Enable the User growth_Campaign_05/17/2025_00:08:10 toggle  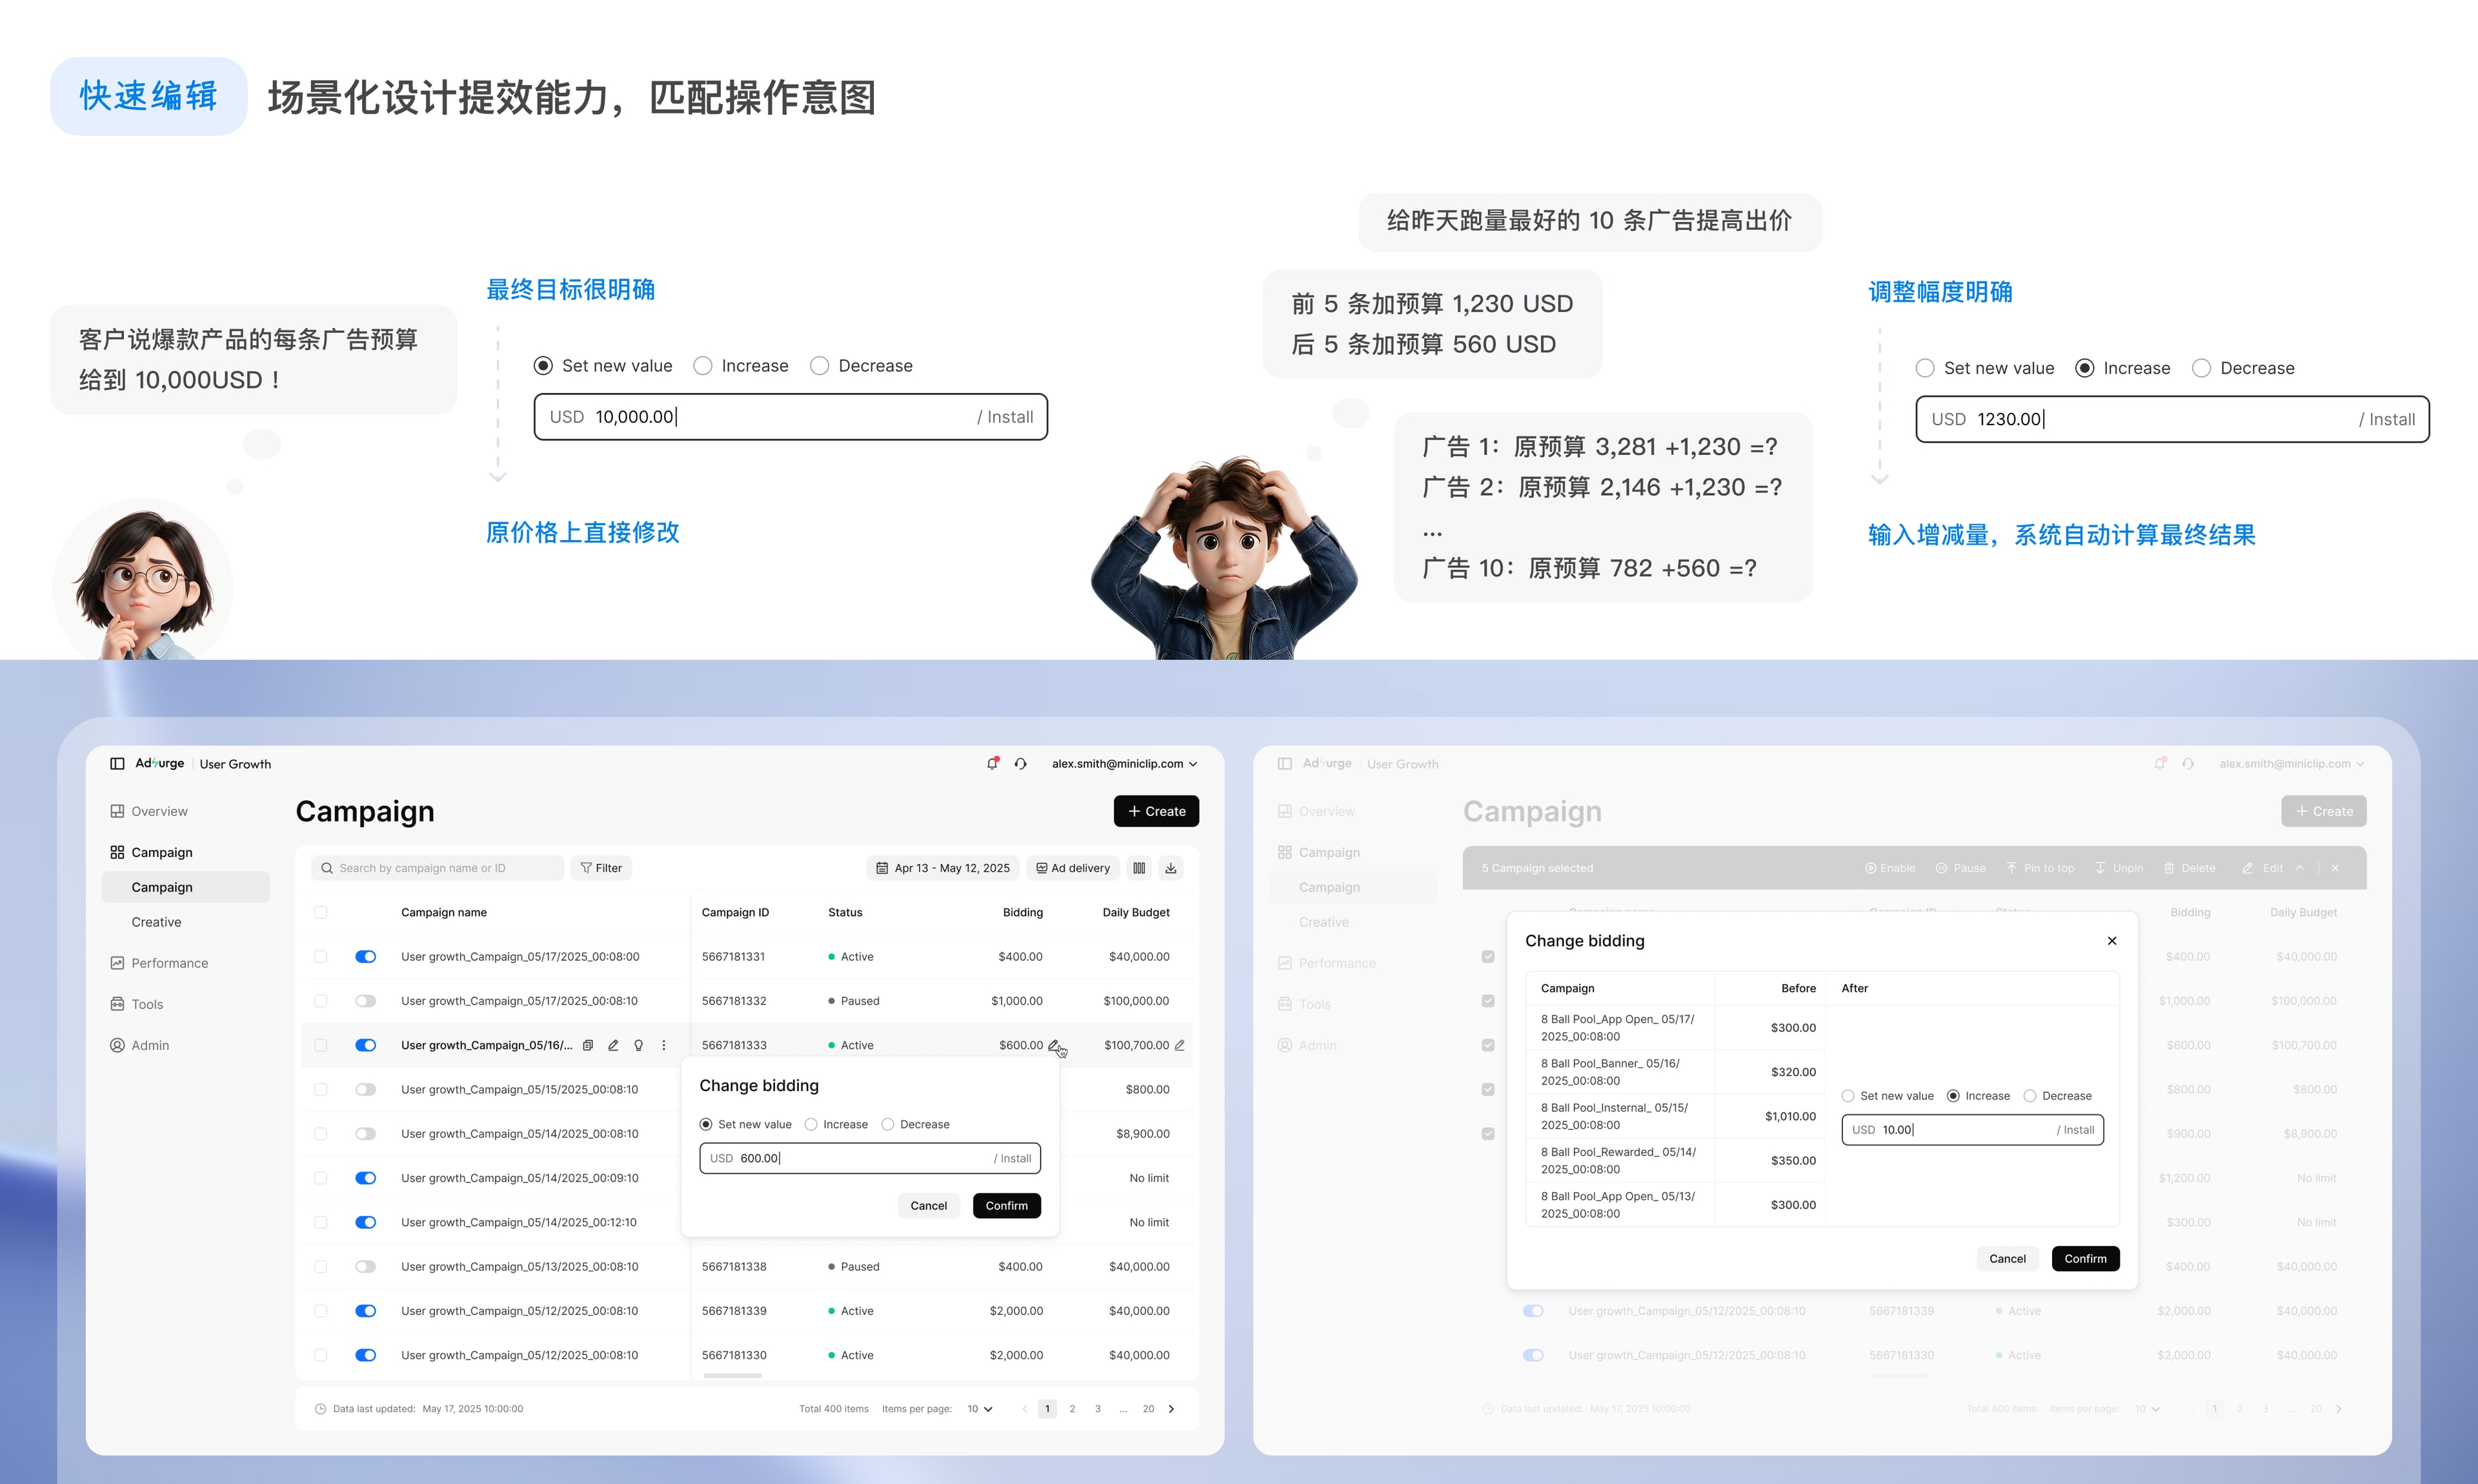click(x=366, y=1001)
